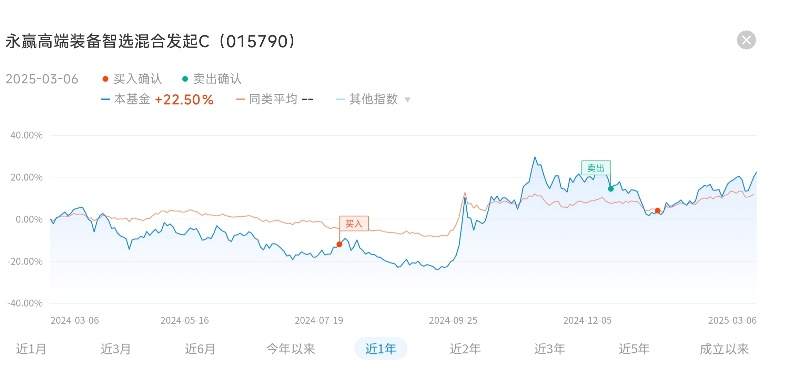This screenshot has width=800, height=372.
Task: Switch to 今年以来 range
Action: 291,349
